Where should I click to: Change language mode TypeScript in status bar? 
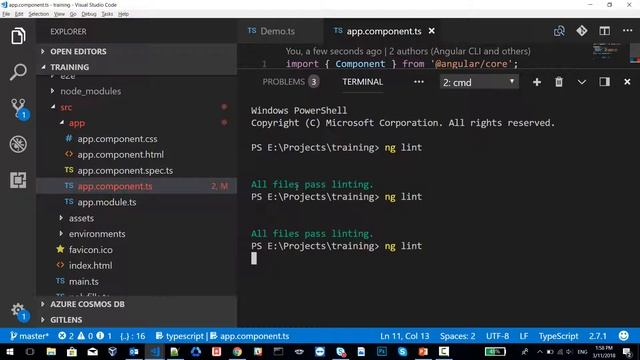[x=558, y=336]
